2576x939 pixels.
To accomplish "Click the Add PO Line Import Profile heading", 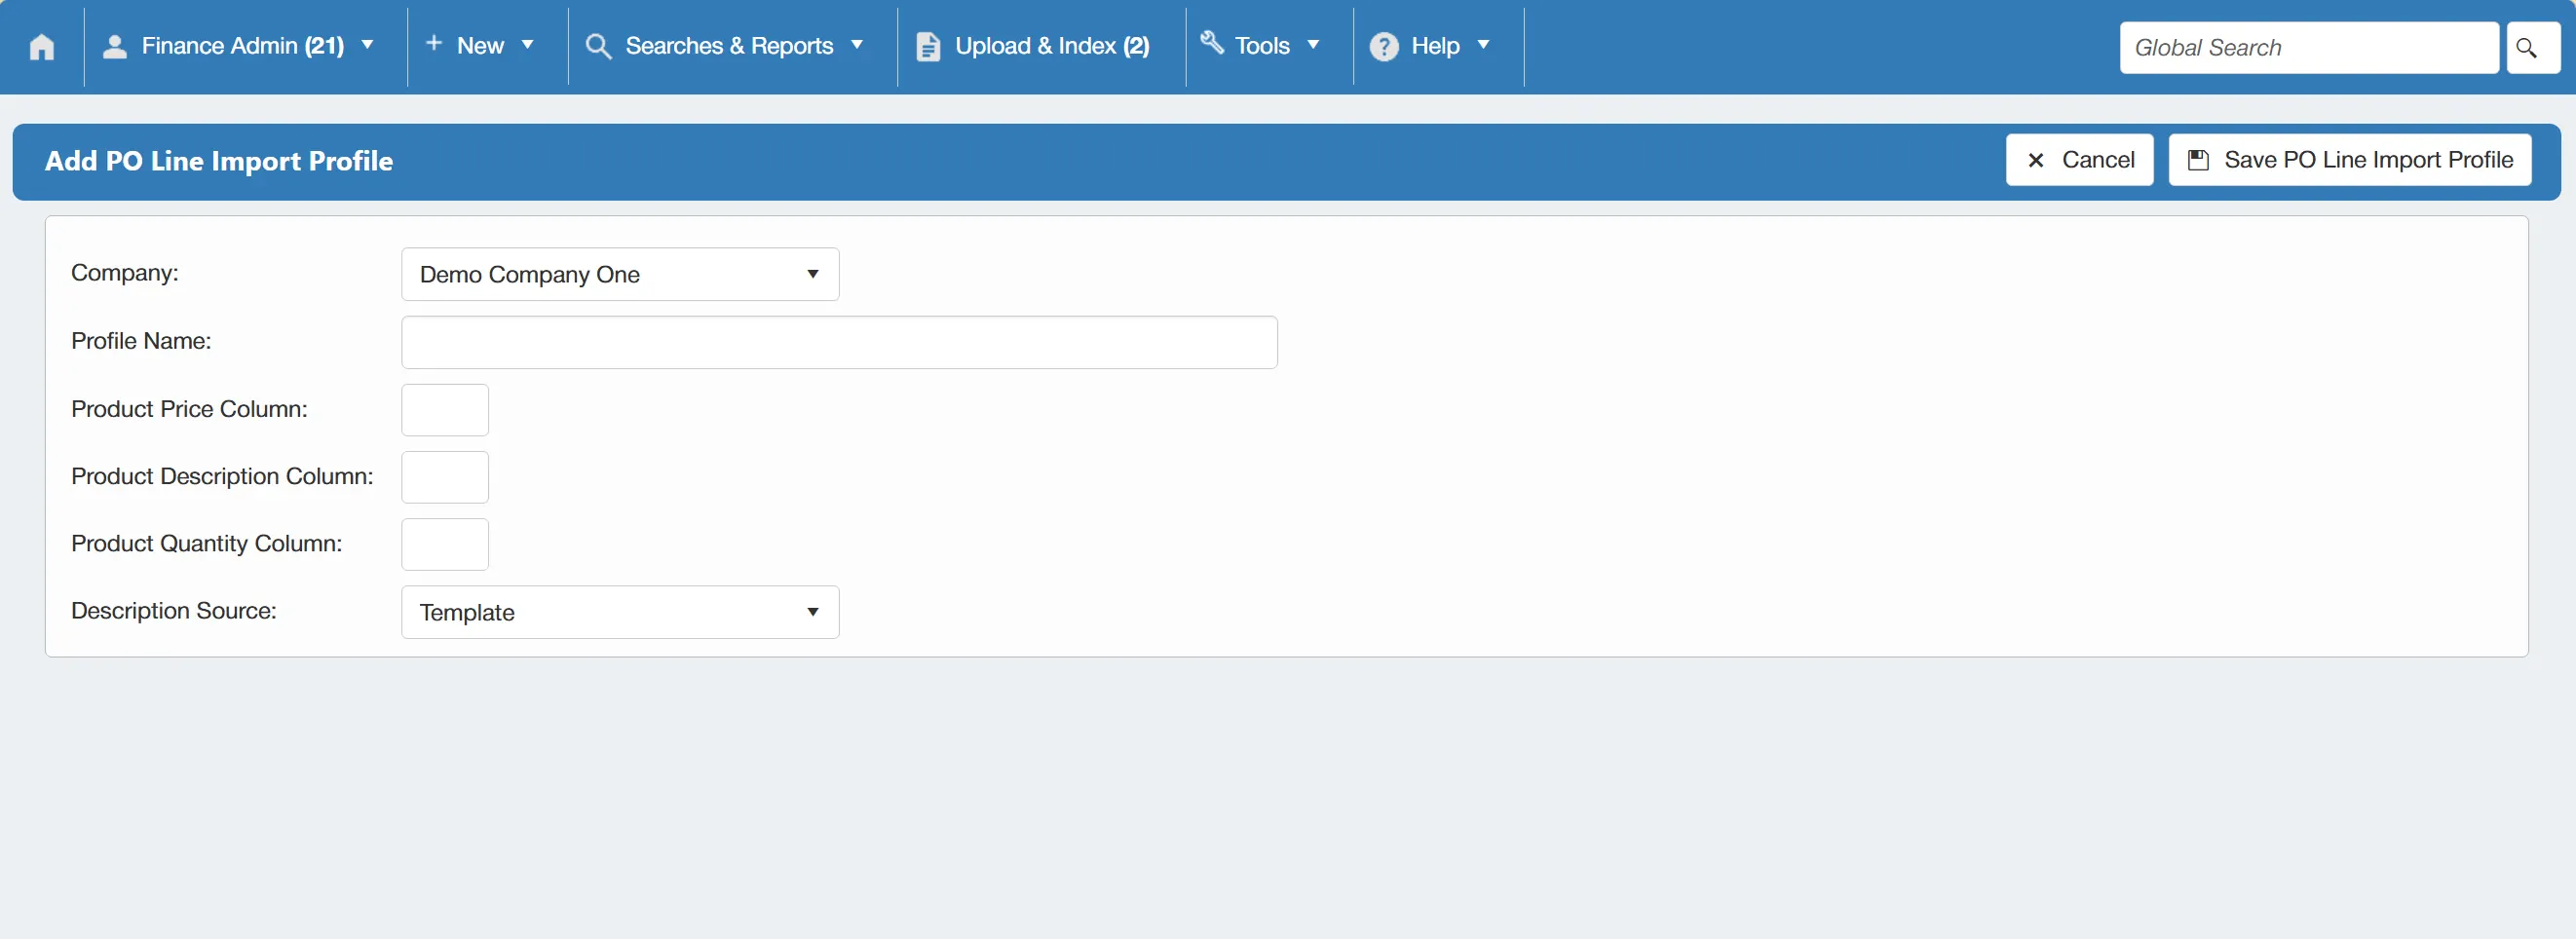I will [x=219, y=161].
